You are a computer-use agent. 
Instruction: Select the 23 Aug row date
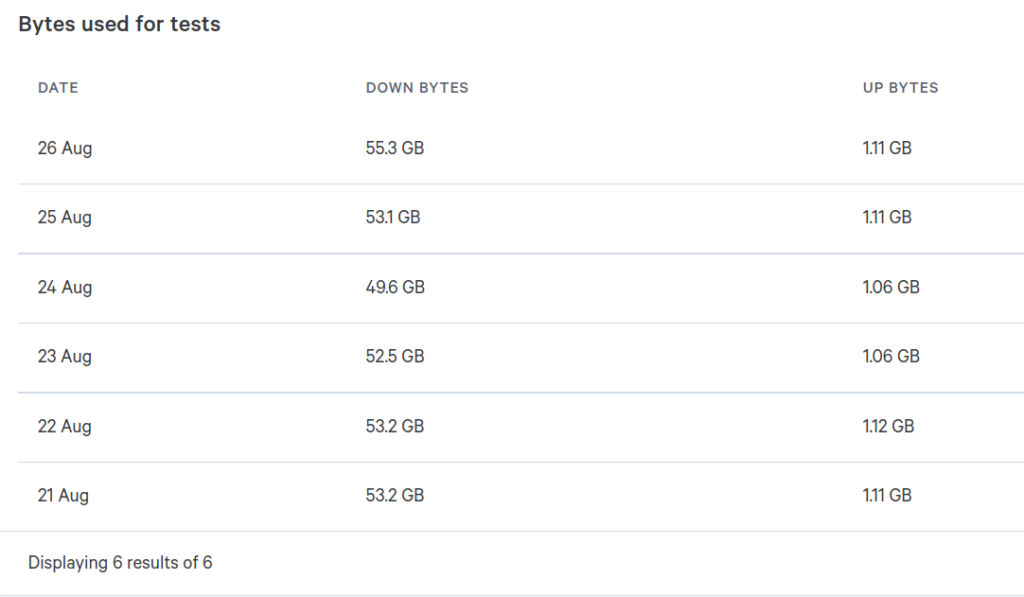(65, 357)
